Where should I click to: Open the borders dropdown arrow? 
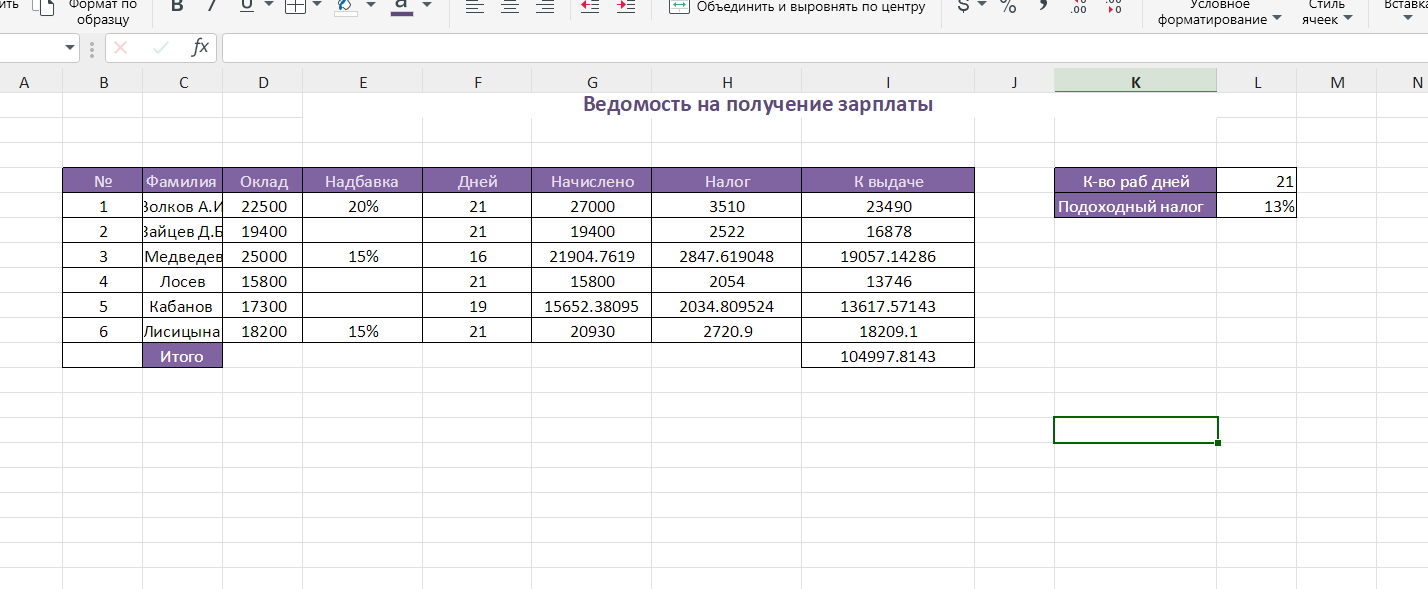318,4
